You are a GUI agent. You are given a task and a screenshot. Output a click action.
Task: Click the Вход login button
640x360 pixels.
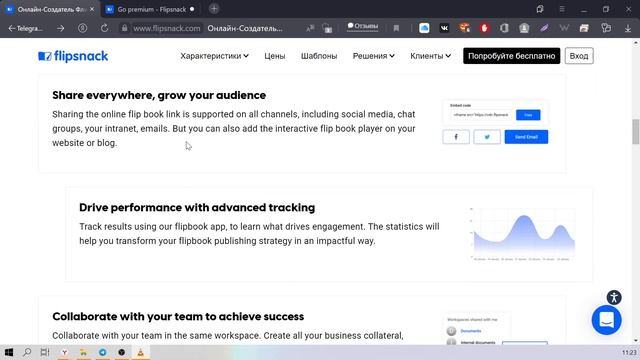click(579, 56)
